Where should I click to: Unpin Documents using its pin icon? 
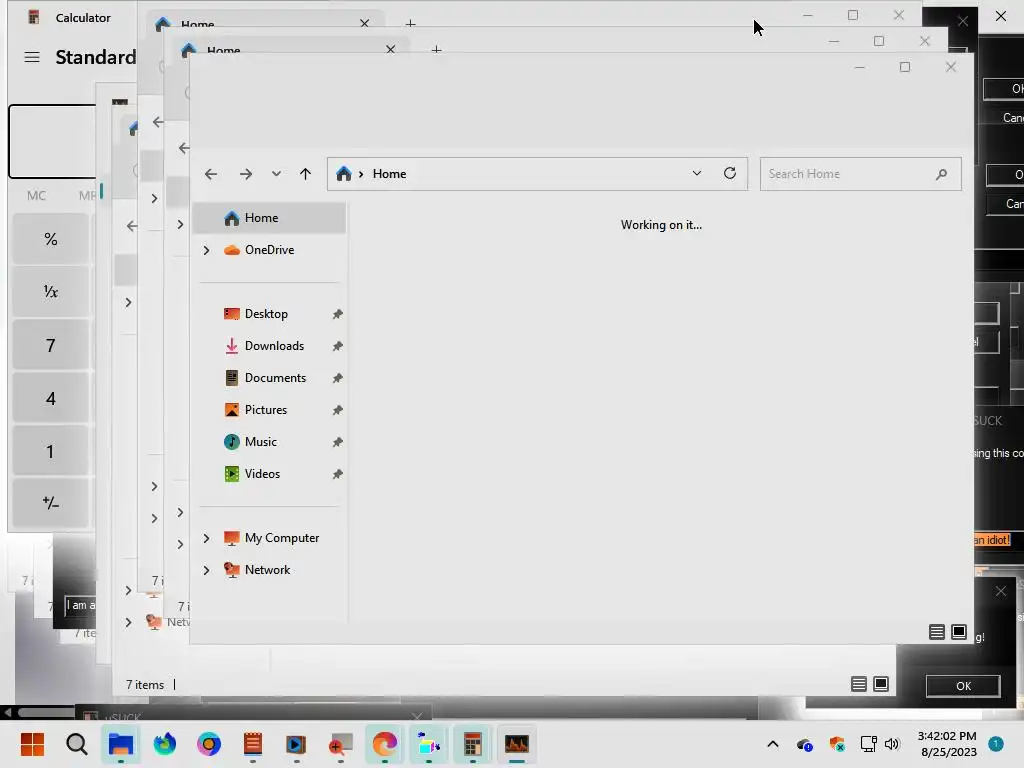coord(338,378)
